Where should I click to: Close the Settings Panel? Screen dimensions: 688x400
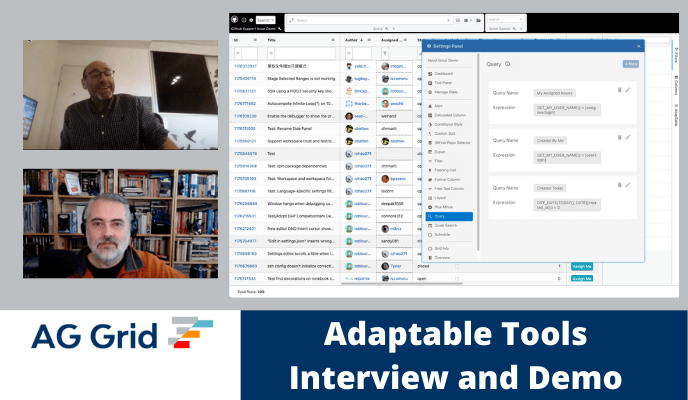click(x=639, y=46)
